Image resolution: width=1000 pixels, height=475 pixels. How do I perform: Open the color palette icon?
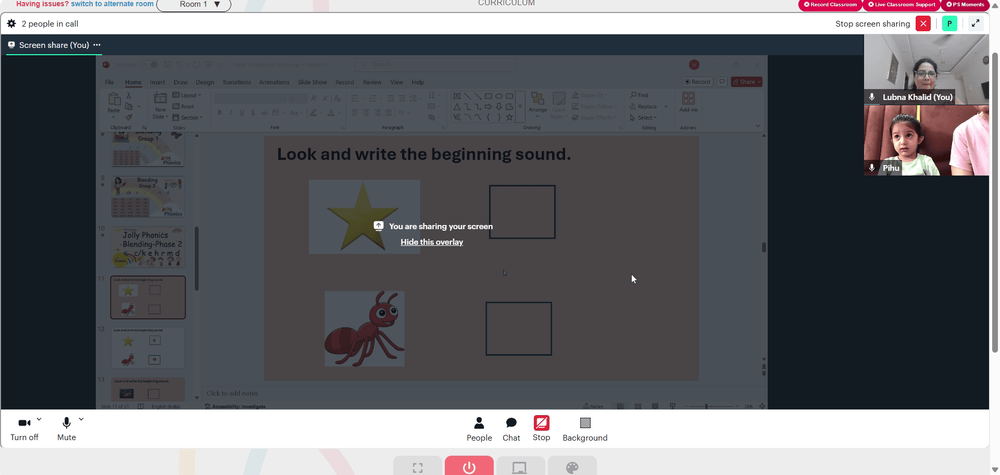[572, 466]
